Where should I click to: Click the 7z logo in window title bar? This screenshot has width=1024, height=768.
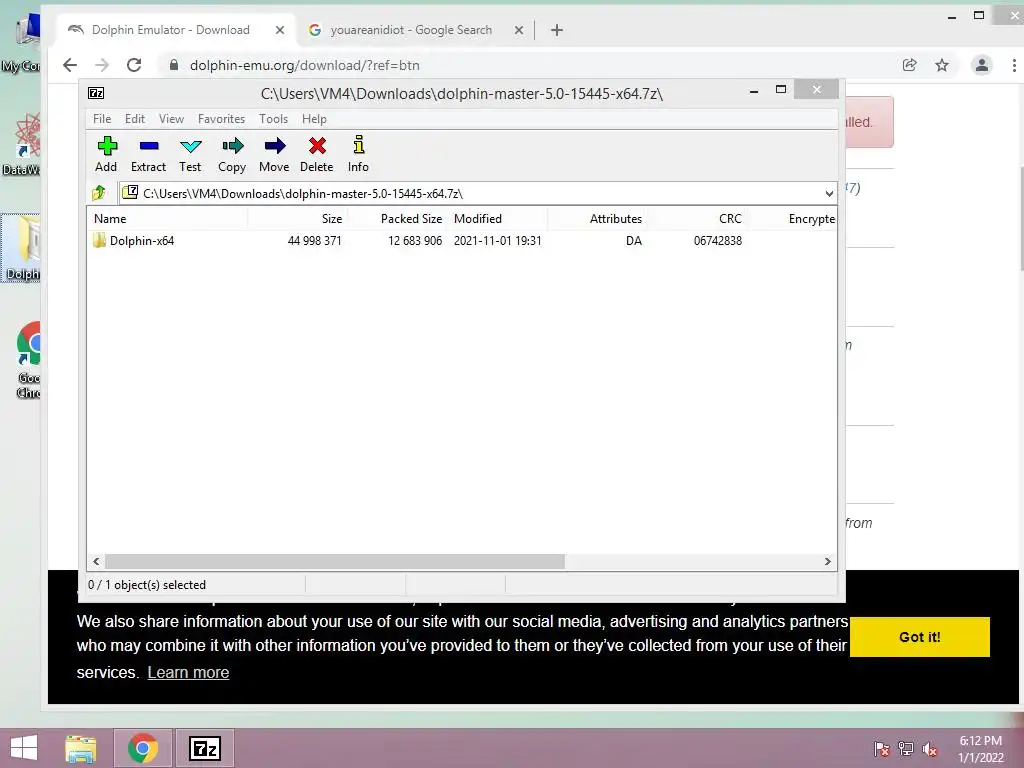coord(96,93)
